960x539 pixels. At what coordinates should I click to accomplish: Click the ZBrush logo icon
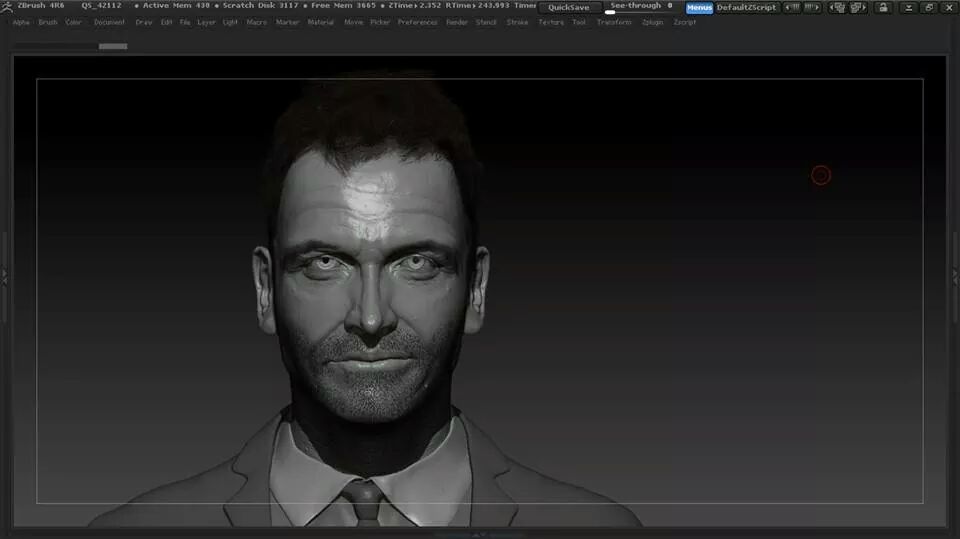[7, 6]
